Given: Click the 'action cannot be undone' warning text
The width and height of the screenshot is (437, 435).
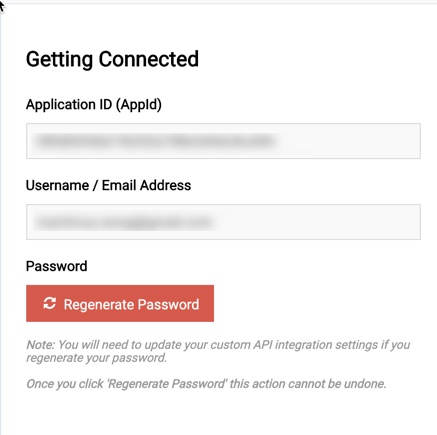Looking at the screenshot, I should tap(206, 384).
